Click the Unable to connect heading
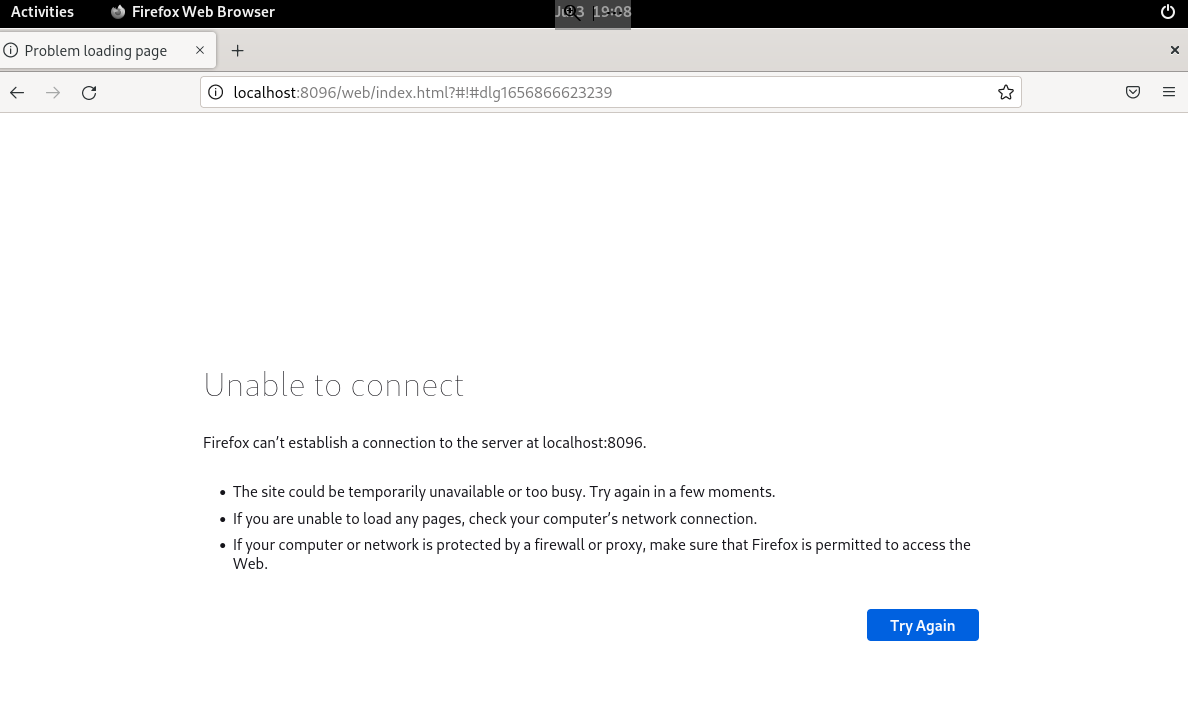 click(x=333, y=385)
